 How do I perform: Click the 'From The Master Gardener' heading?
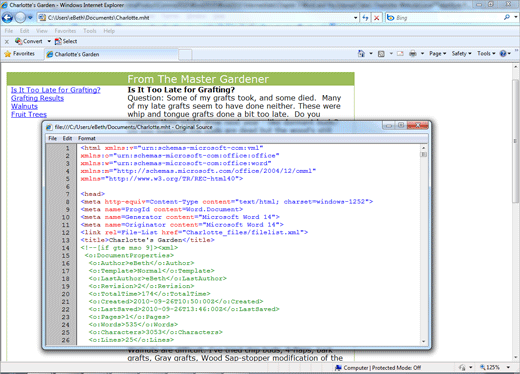pos(198,79)
